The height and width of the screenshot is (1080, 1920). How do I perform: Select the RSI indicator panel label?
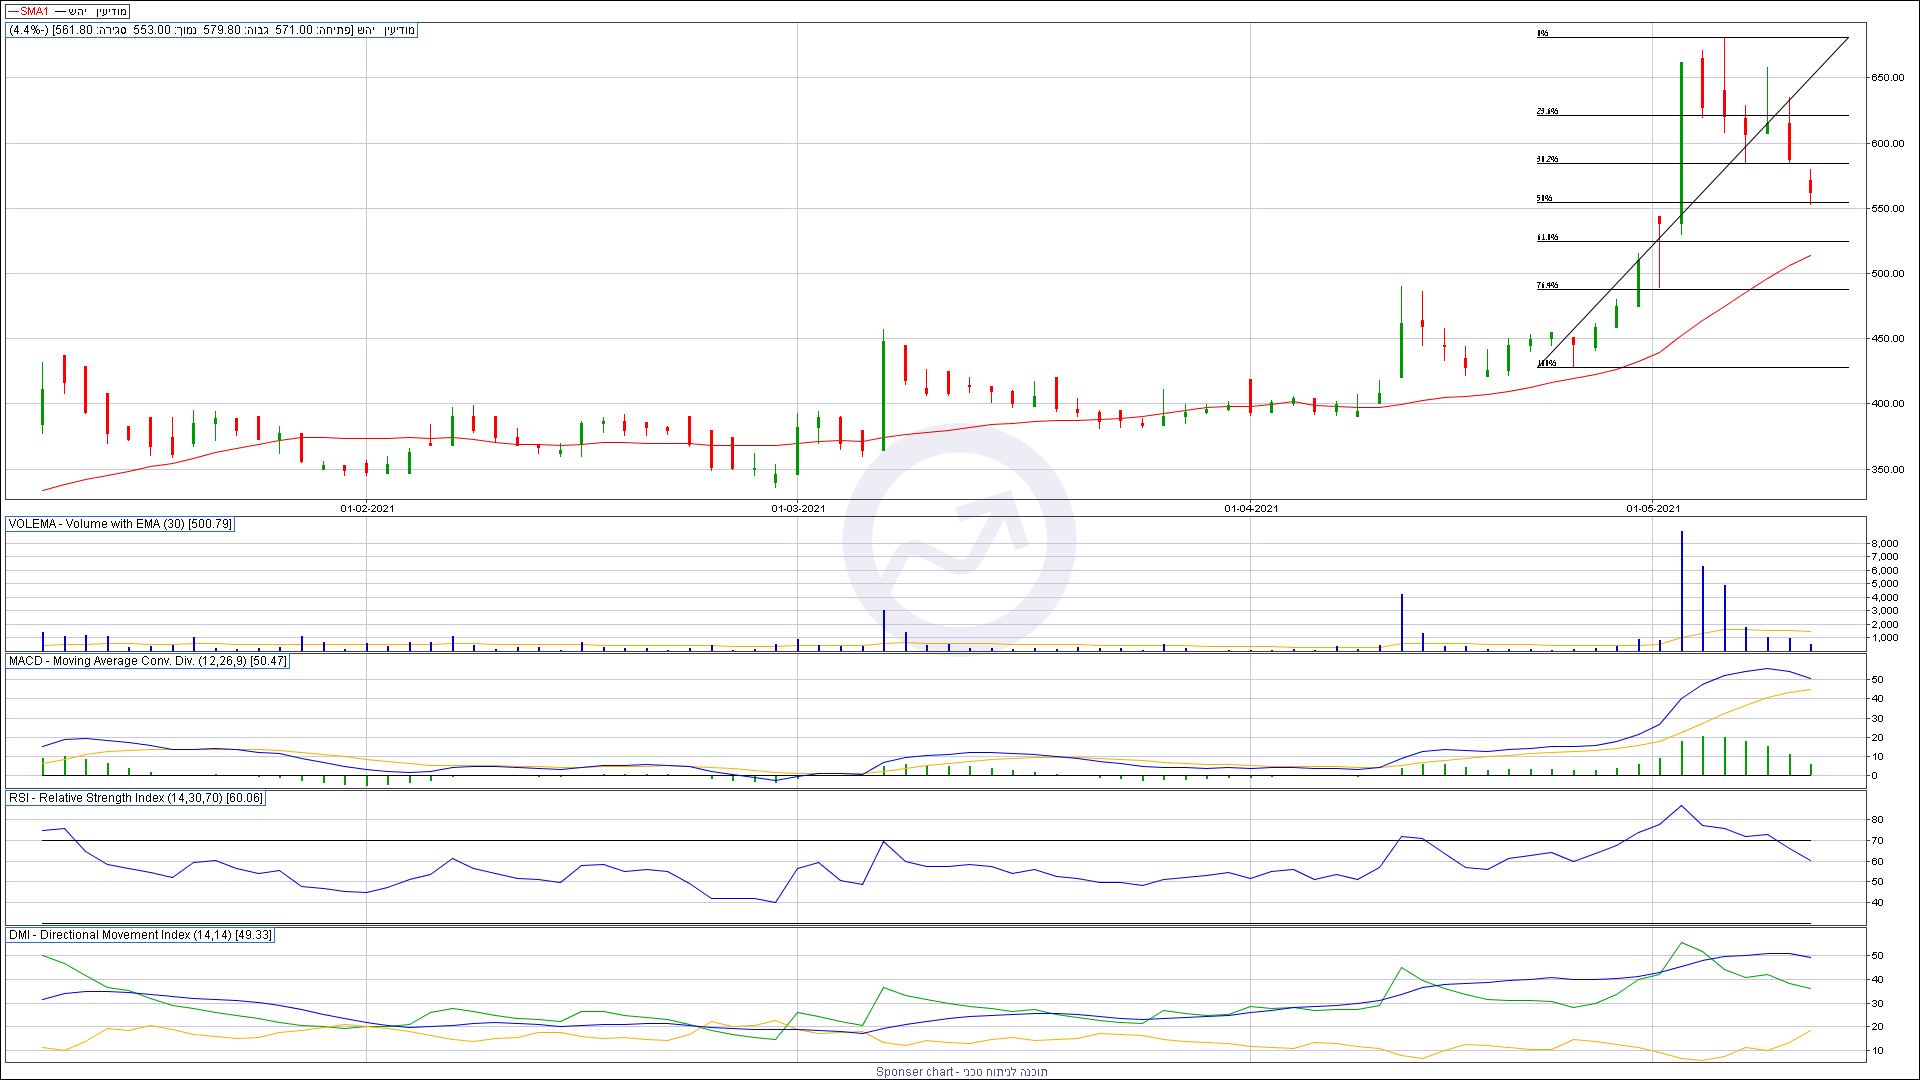(135, 798)
